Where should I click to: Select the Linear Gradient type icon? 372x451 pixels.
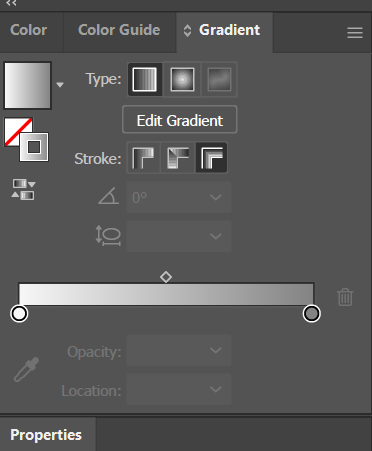pos(145,79)
